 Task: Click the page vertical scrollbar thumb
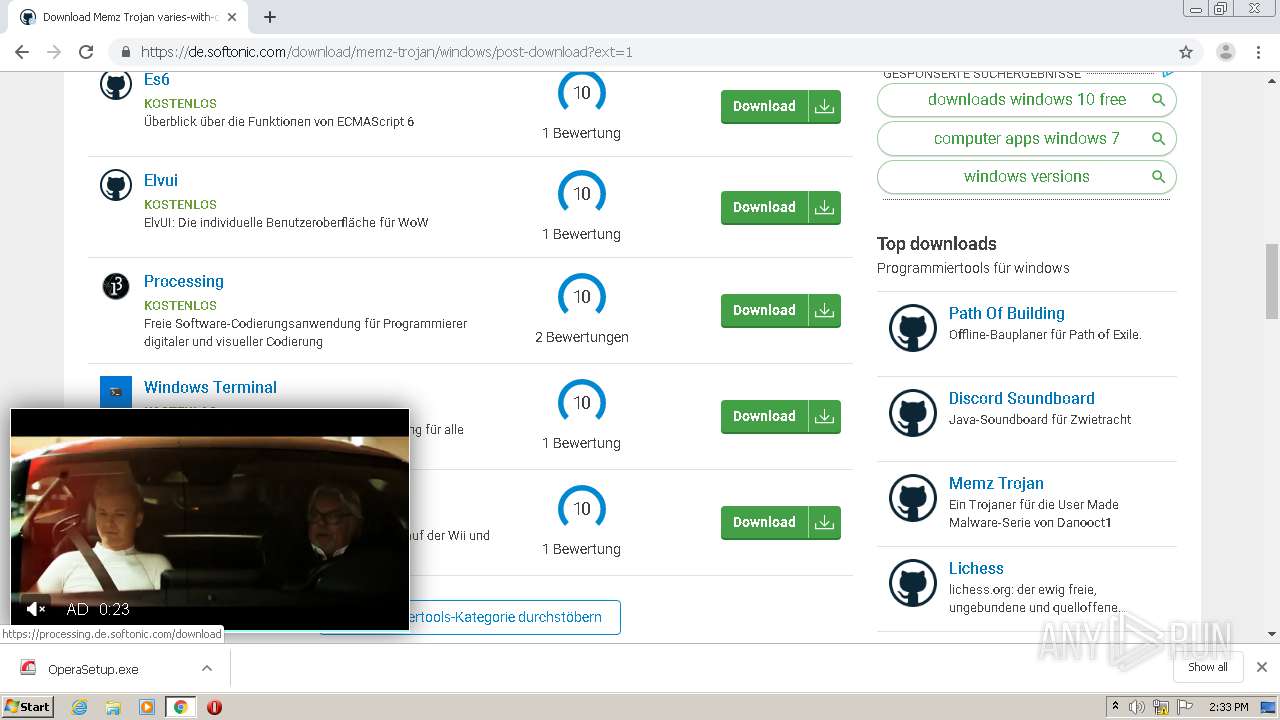pos(1272,282)
